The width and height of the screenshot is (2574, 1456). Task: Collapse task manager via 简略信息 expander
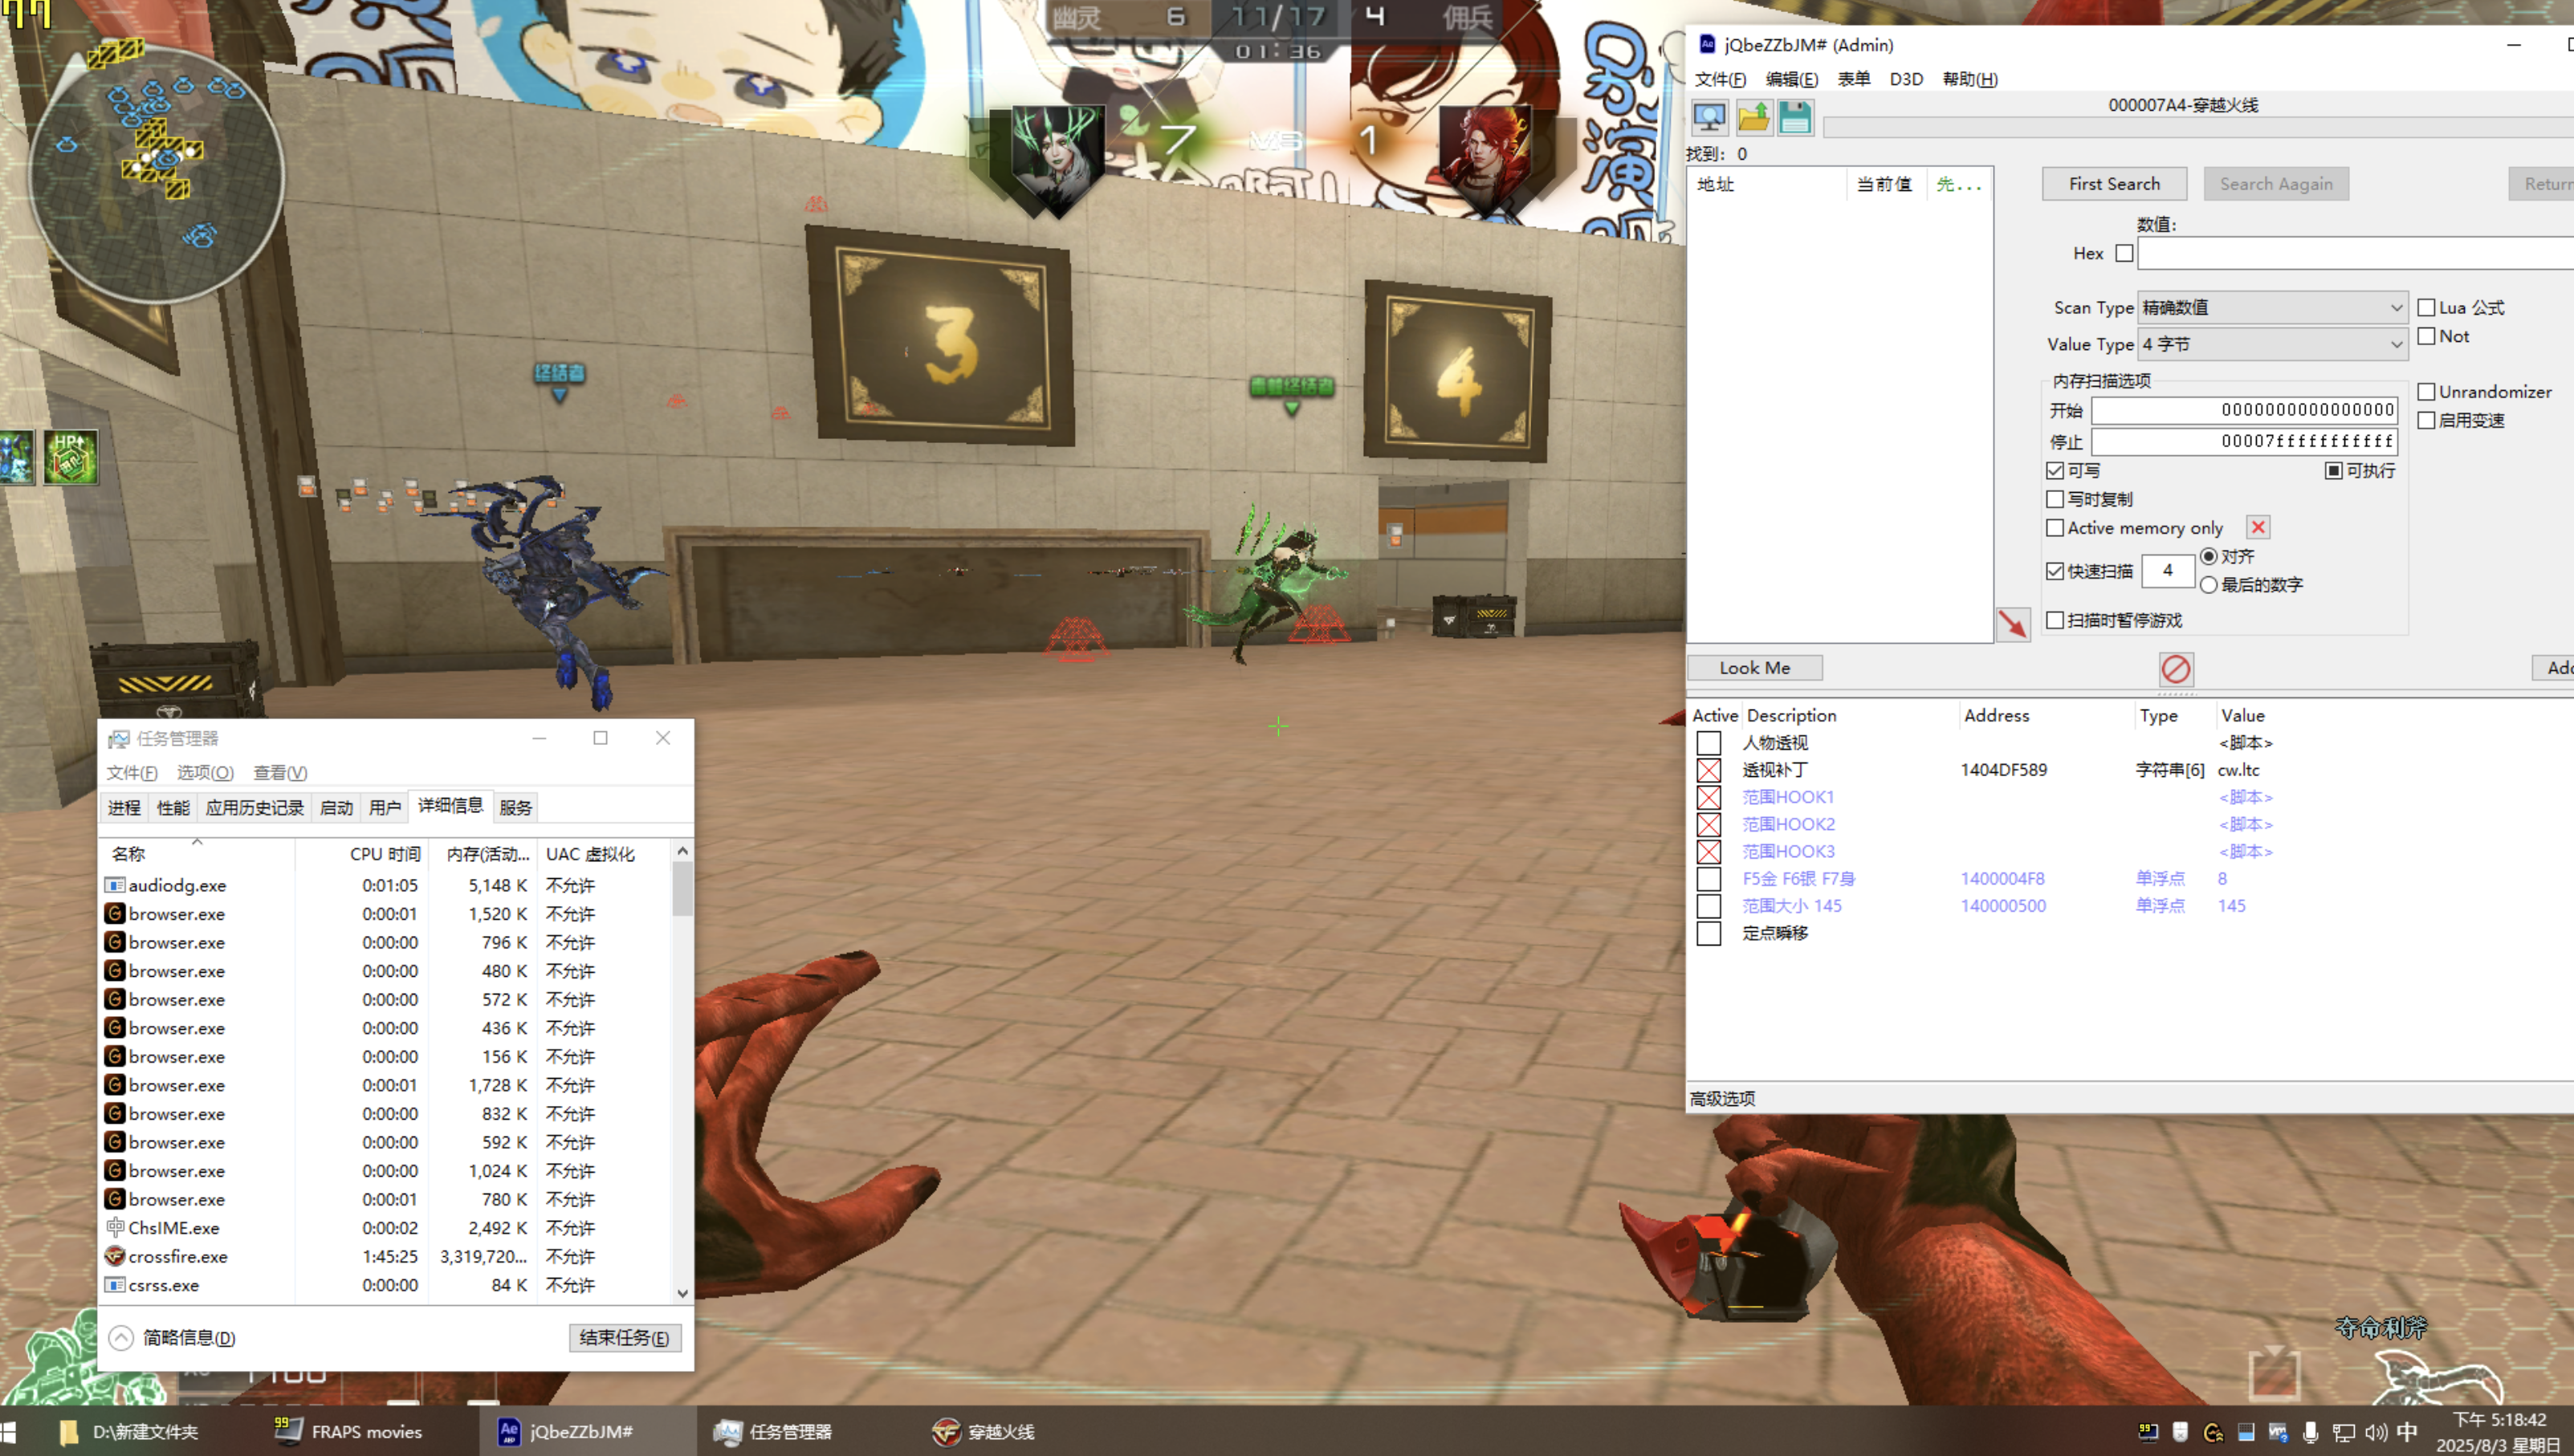[121, 1337]
